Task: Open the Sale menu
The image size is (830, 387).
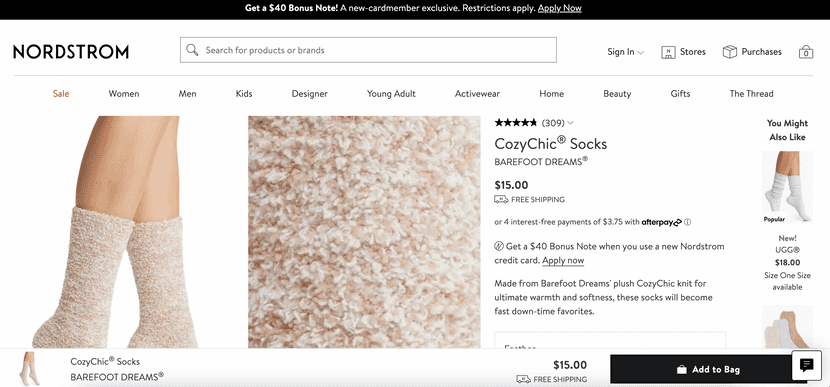Action: (61, 94)
